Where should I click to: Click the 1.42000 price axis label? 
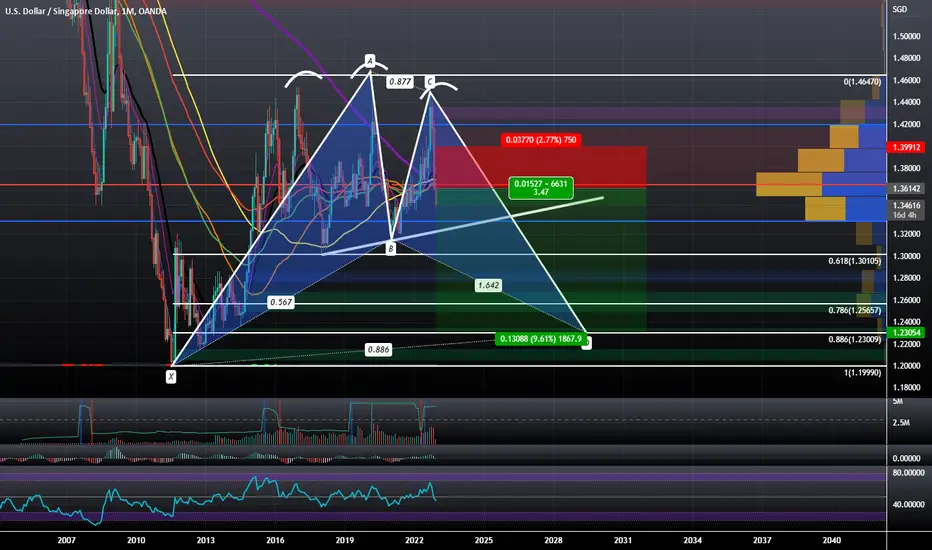[906, 124]
